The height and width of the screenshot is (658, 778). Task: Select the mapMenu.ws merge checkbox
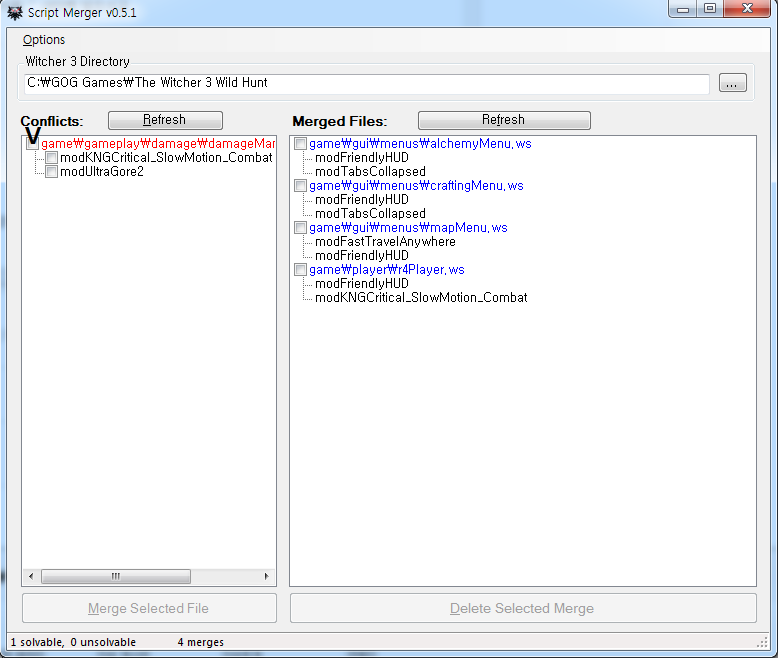[x=301, y=228]
